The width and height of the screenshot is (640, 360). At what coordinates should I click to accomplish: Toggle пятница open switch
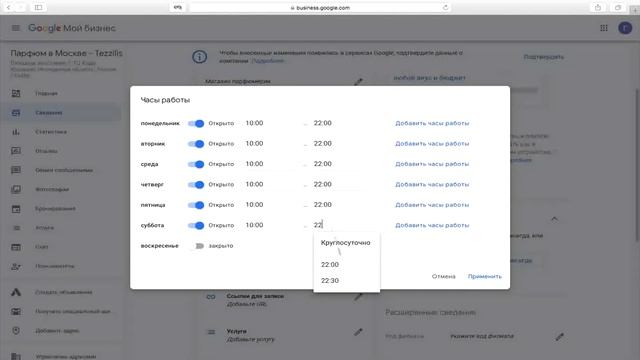point(196,205)
